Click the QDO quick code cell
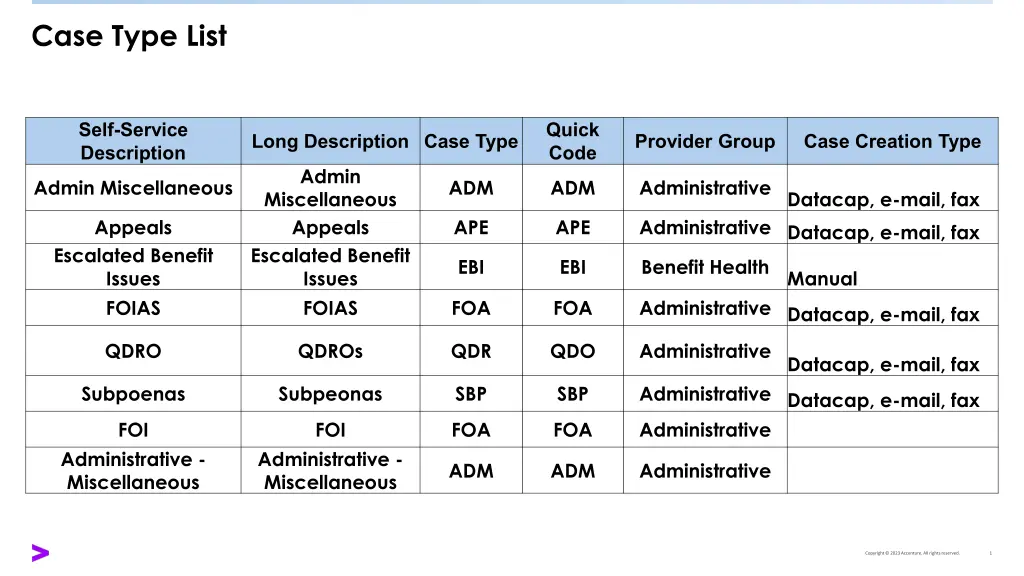This screenshot has height=576, width=1024. coord(572,351)
